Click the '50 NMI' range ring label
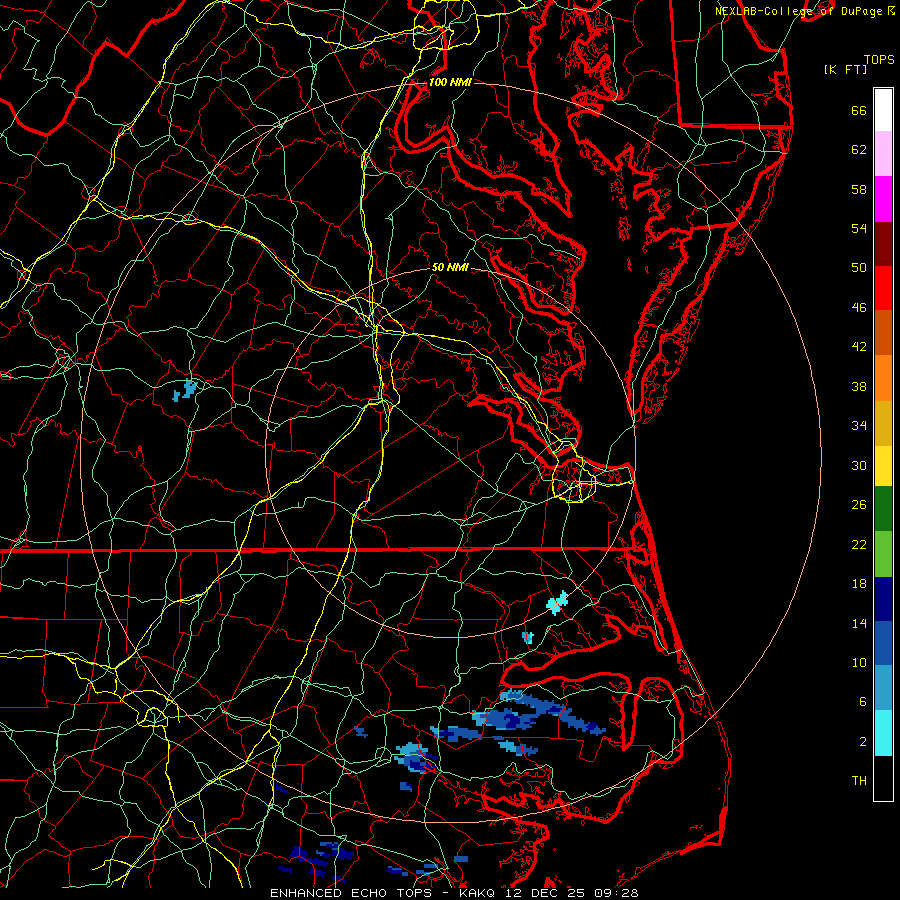 point(450,267)
